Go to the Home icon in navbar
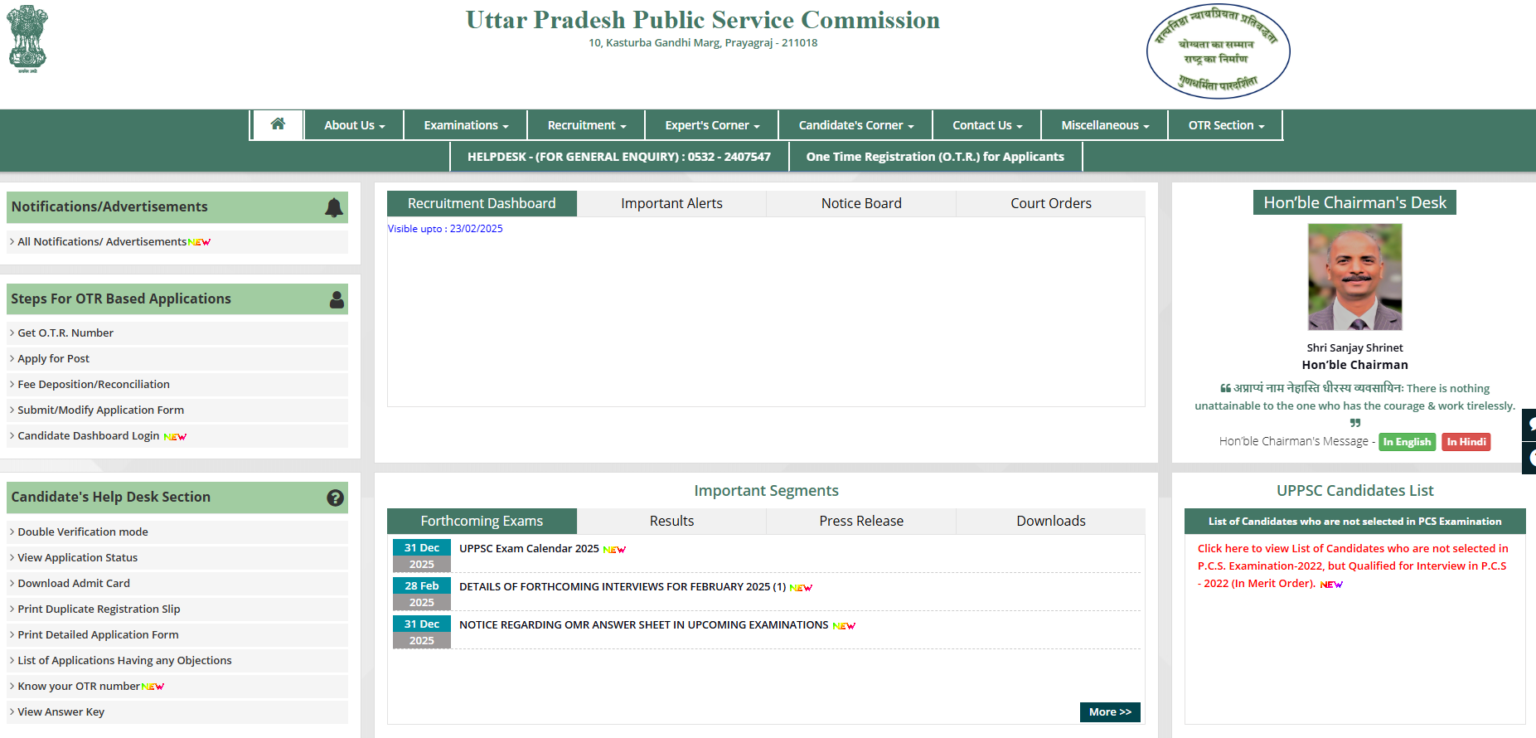 [278, 124]
